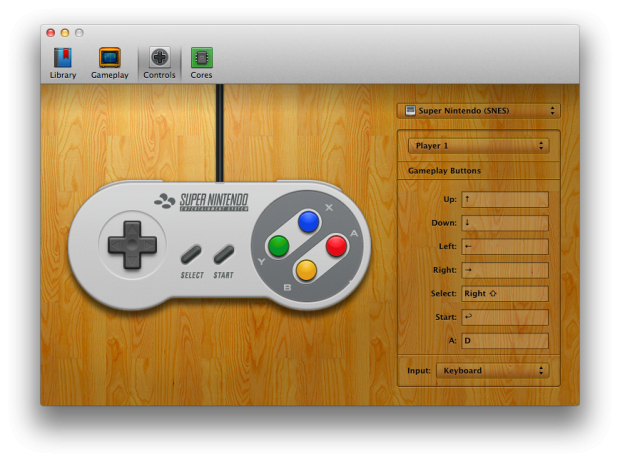The image size is (620, 462).
Task: Minimize the window with yellow button
Action: (65, 33)
